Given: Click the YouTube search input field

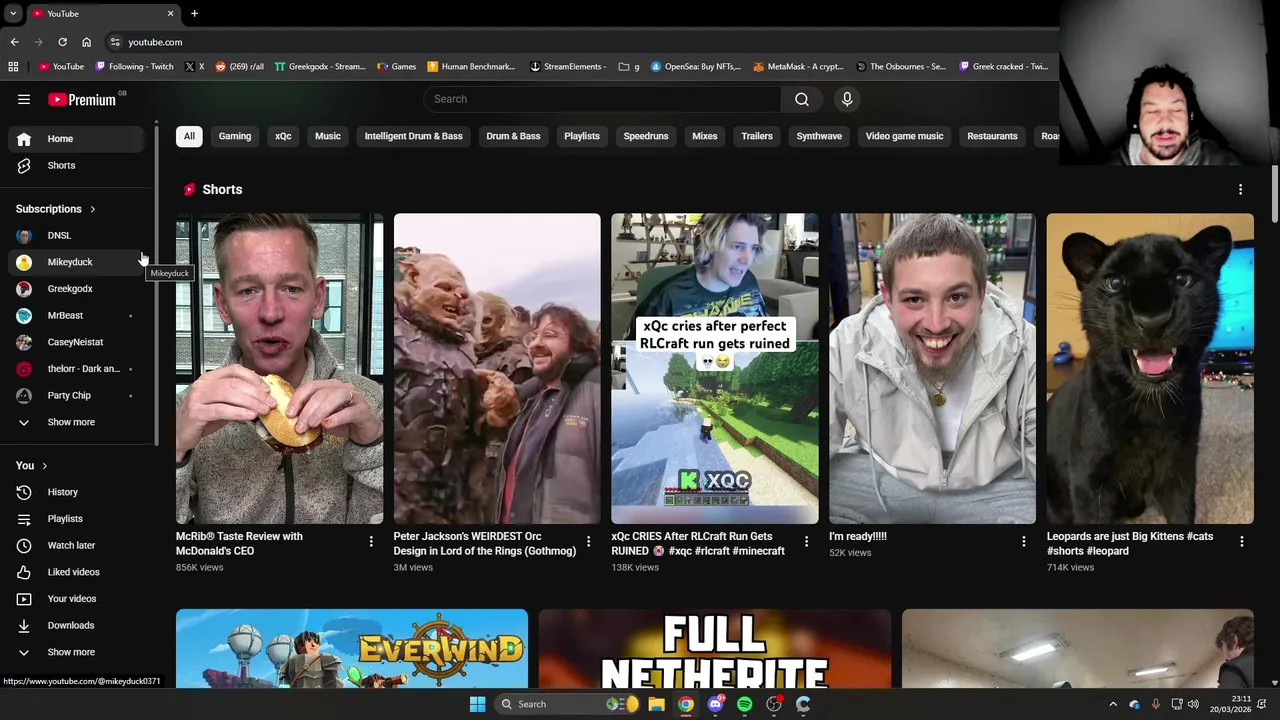Looking at the screenshot, I should click(602, 99).
